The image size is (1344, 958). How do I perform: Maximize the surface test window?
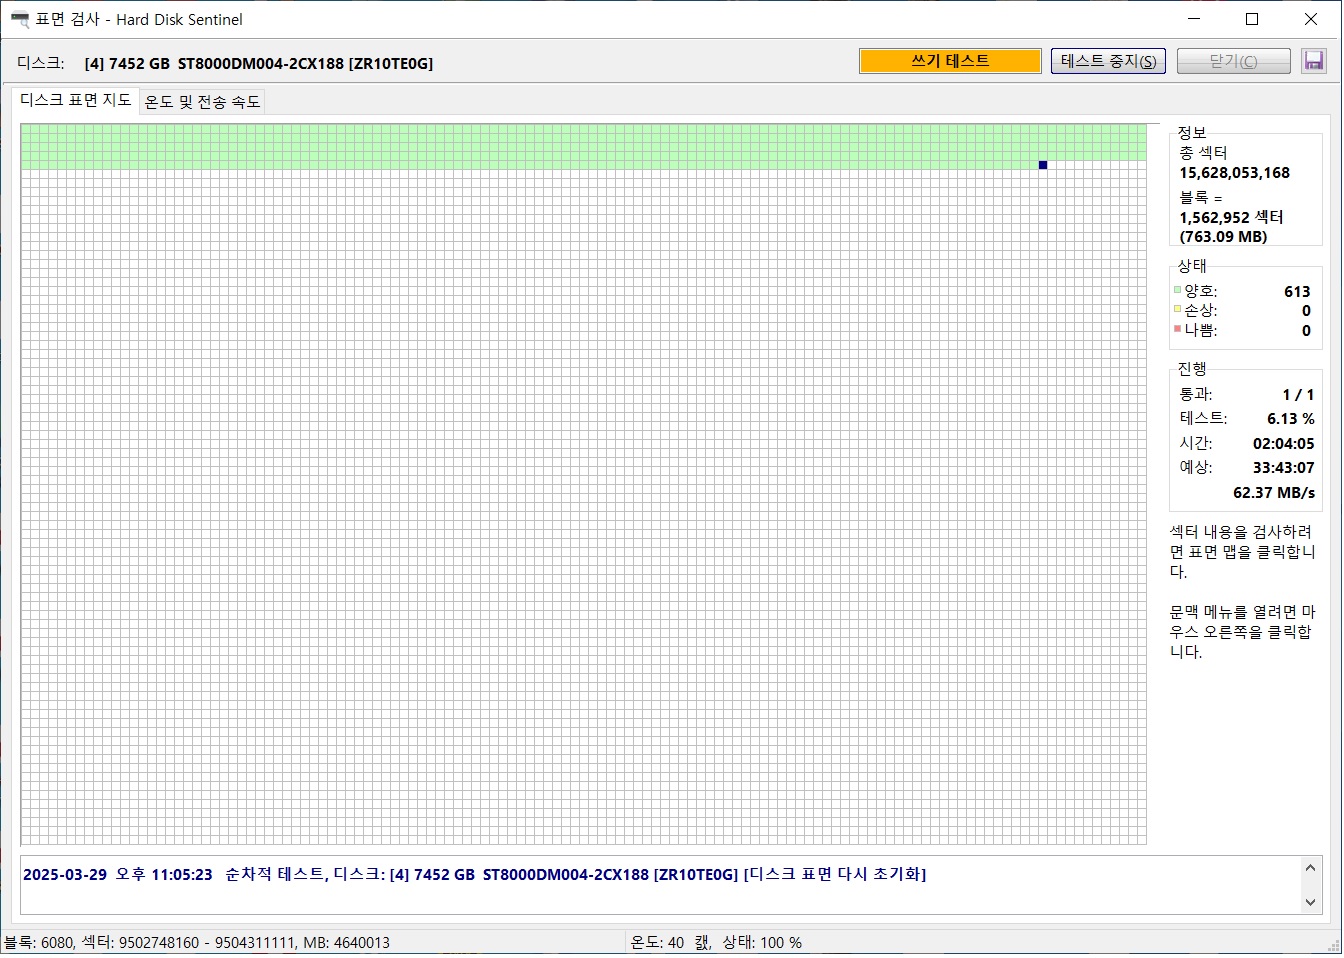click(1252, 19)
